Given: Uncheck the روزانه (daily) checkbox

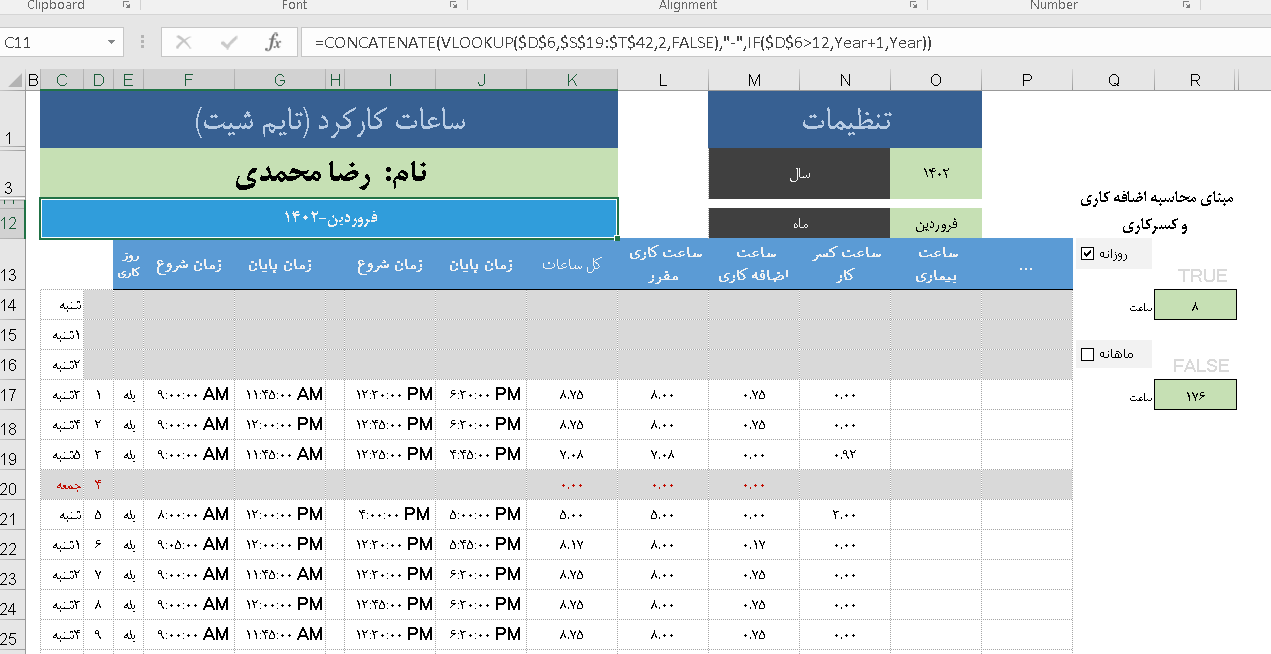Looking at the screenshot, I should [x=1086, y=253].
